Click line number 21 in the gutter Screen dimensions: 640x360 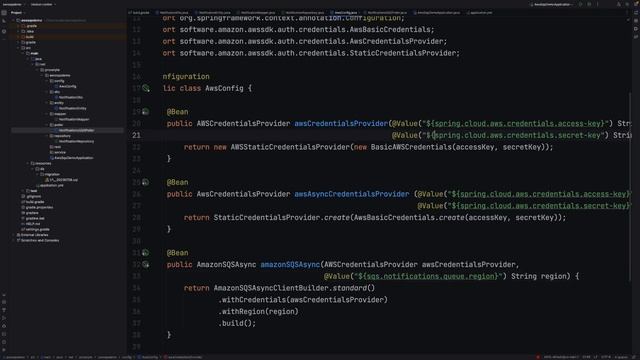click(136, 136)
